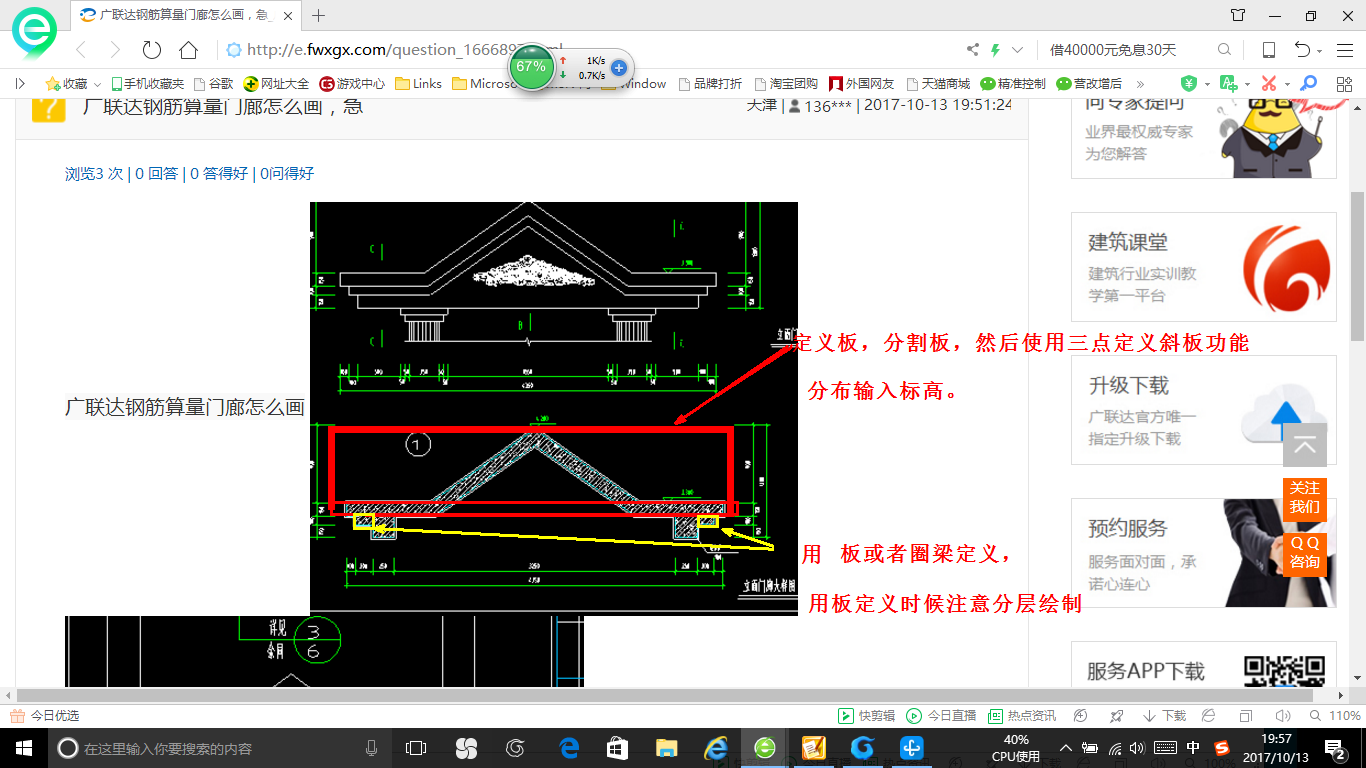Image resolution: width=1366 pixels, height=768 pixels.
Task: Open the 外国网友 bookmark
Action: [861, 84]
